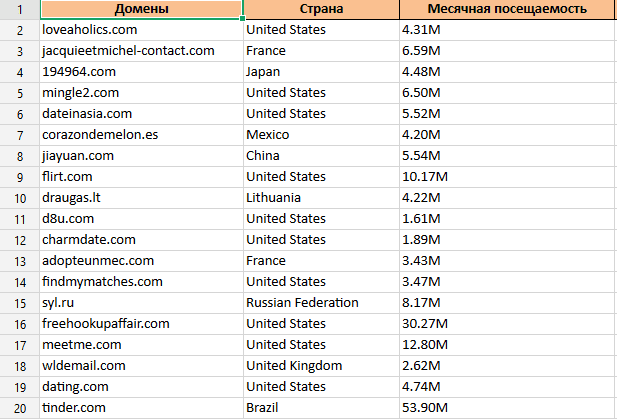617x419 pixels.
Task: Select the Brazil country cell
Action: tap(321, 408)
